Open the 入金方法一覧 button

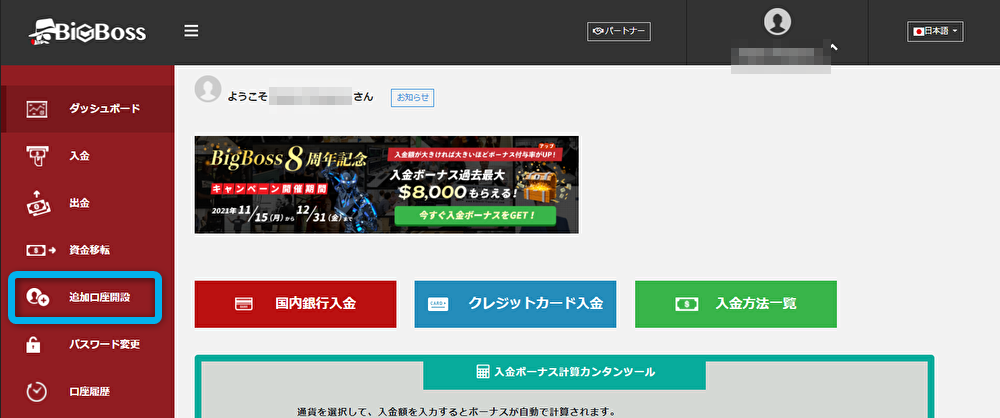(x=736, y=304)
